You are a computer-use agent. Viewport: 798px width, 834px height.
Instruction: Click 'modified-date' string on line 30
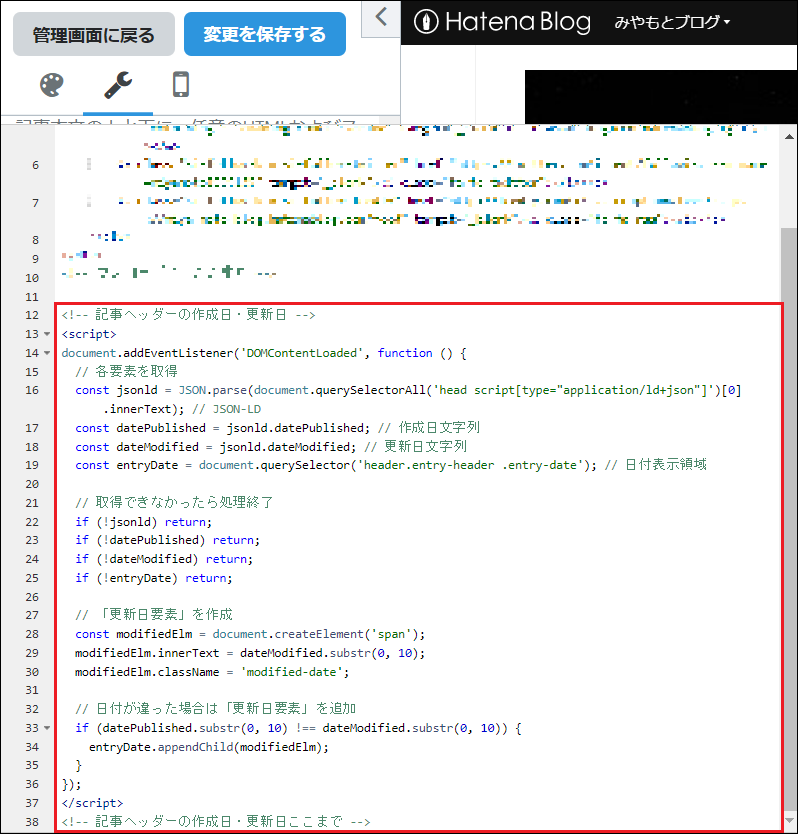292,672
